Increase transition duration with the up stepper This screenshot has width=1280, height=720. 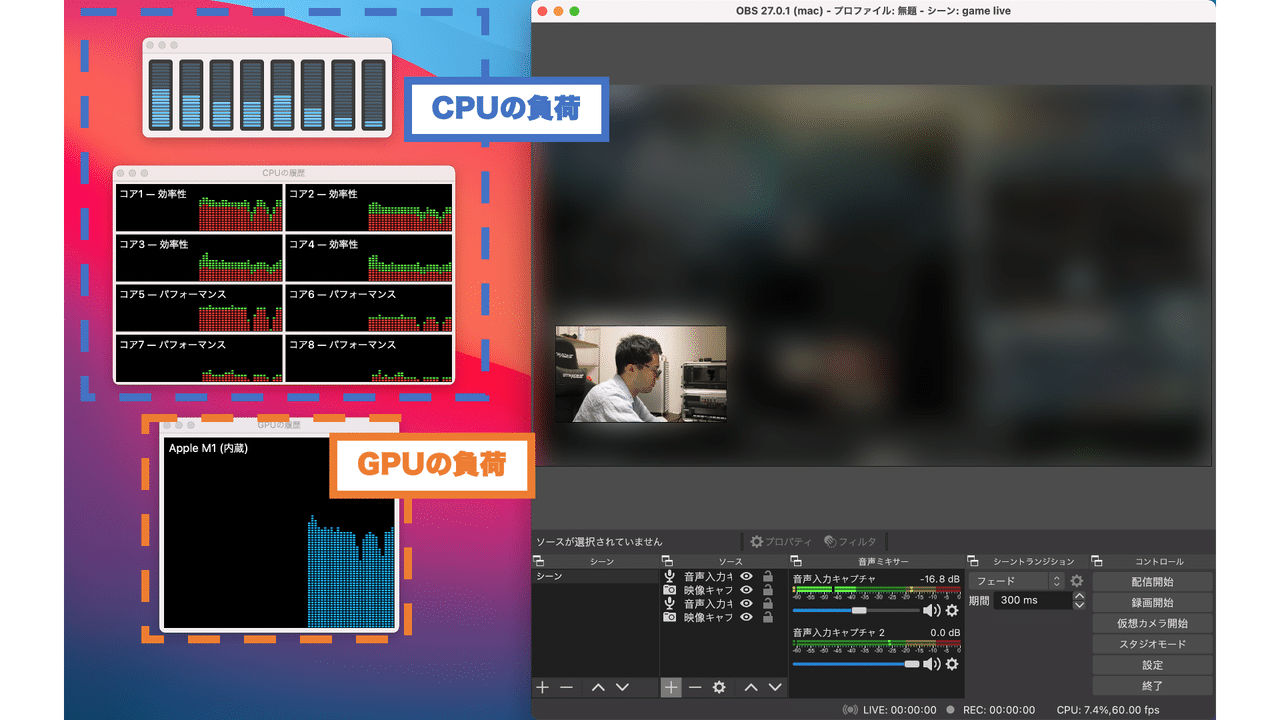(x=1078, y=594)
